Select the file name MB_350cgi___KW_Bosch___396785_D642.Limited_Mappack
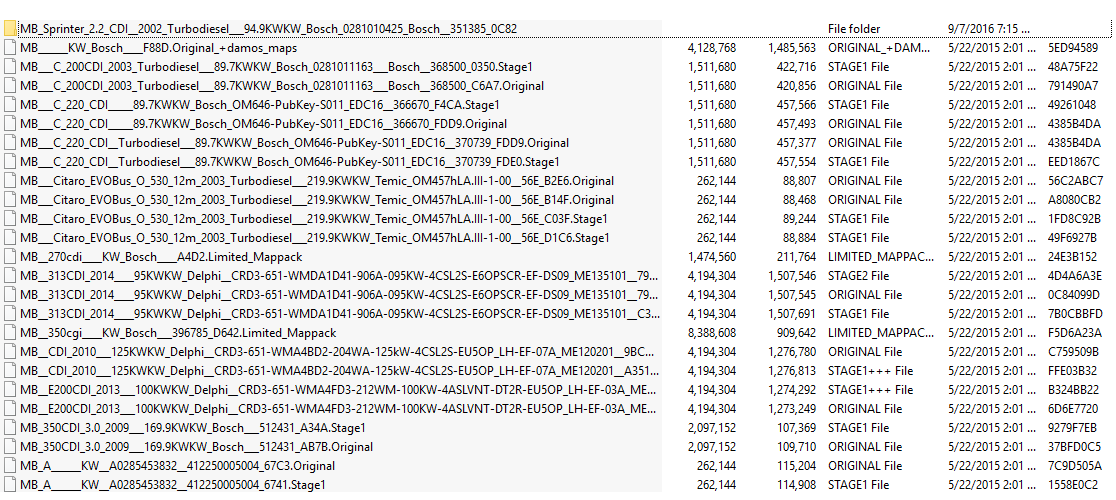 pos(178,332)
